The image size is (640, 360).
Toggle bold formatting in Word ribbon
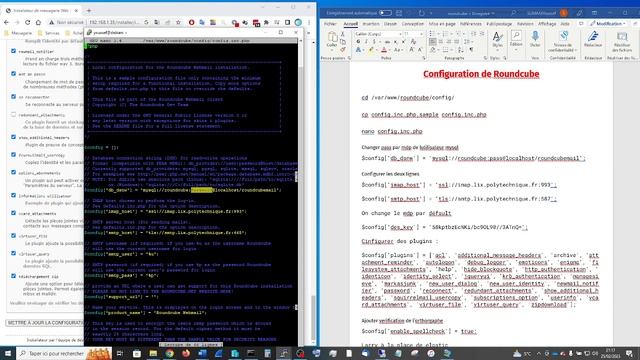pos(358,42)
